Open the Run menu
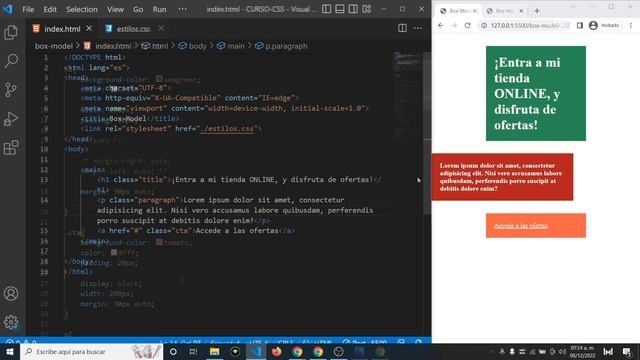The image size is (640, 360). point(159,9)
